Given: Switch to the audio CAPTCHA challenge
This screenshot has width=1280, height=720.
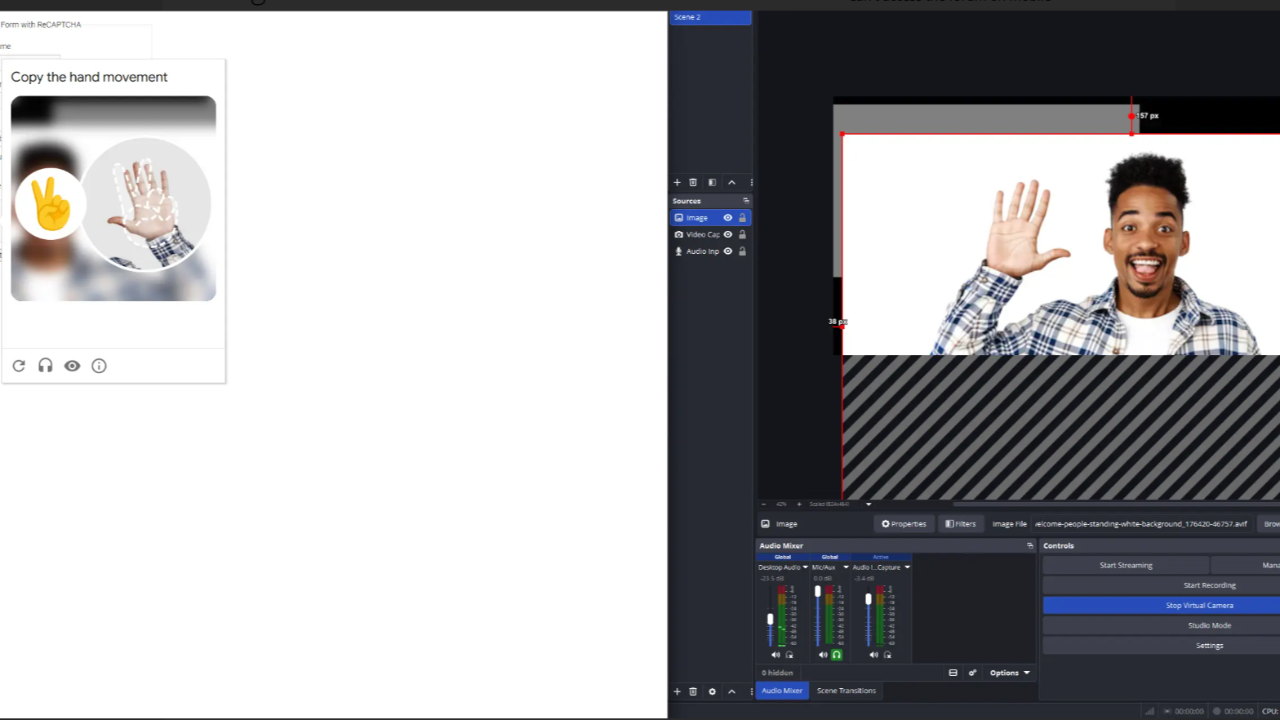Looking at the screenshot, I should point(45,366).
